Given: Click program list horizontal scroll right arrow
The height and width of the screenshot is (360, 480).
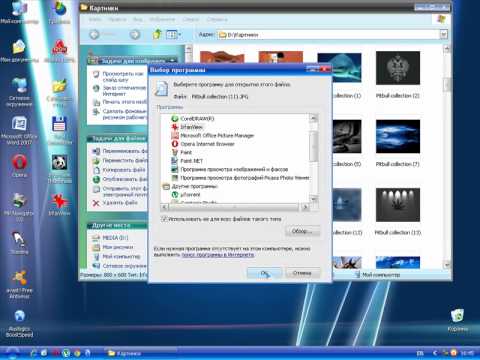Looking at the screenshot, I should tap(305, 207).
